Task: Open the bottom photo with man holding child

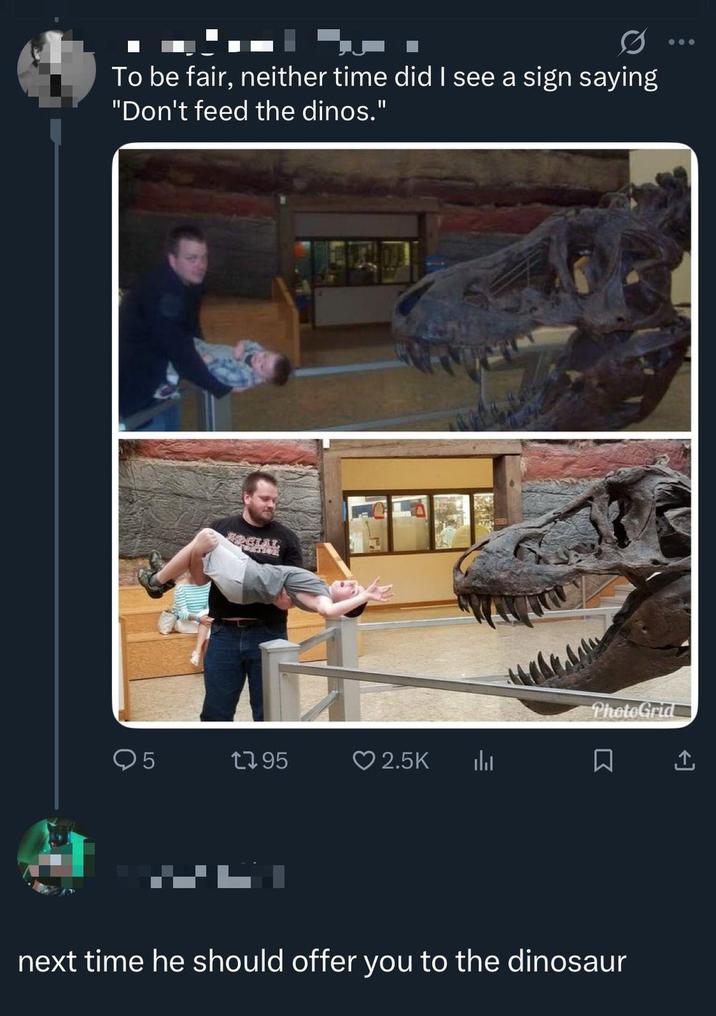Action: (x=404, y=580)
